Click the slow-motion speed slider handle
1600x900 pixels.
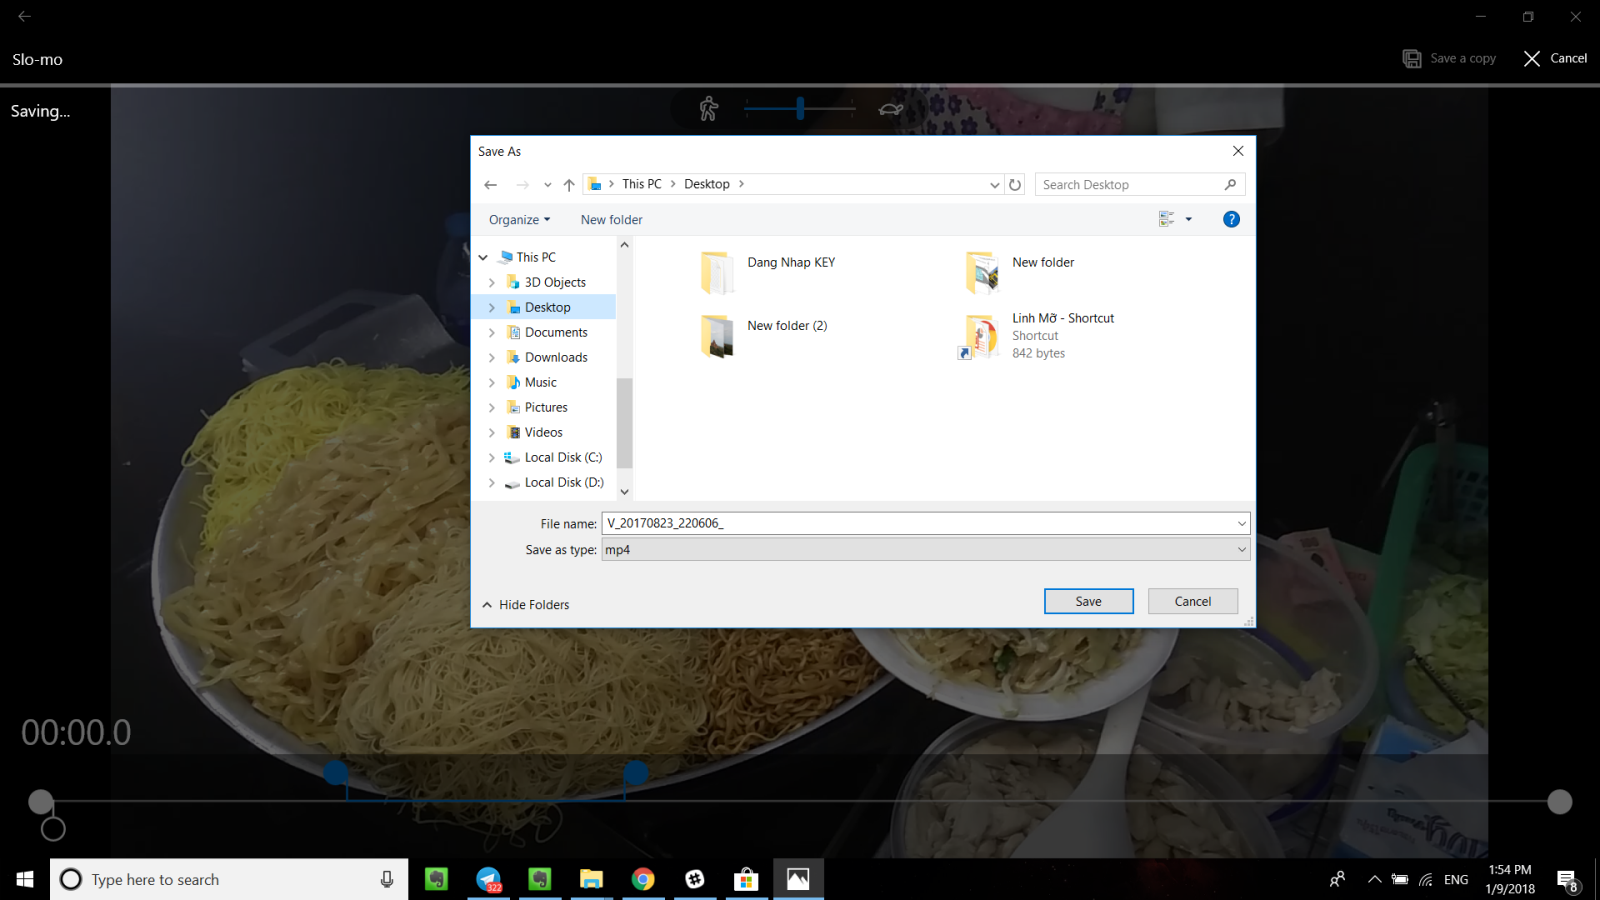click(800, 109)
